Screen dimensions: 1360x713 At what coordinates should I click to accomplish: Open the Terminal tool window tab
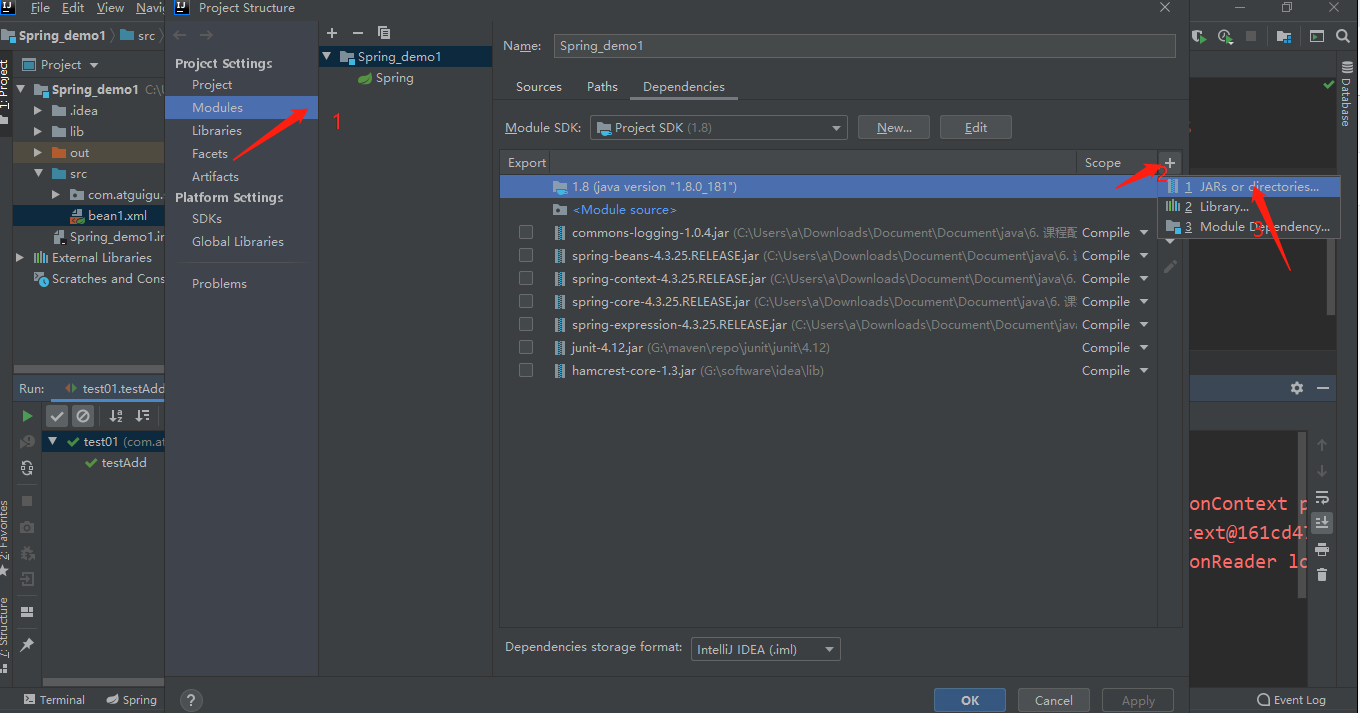pos(54,700)
